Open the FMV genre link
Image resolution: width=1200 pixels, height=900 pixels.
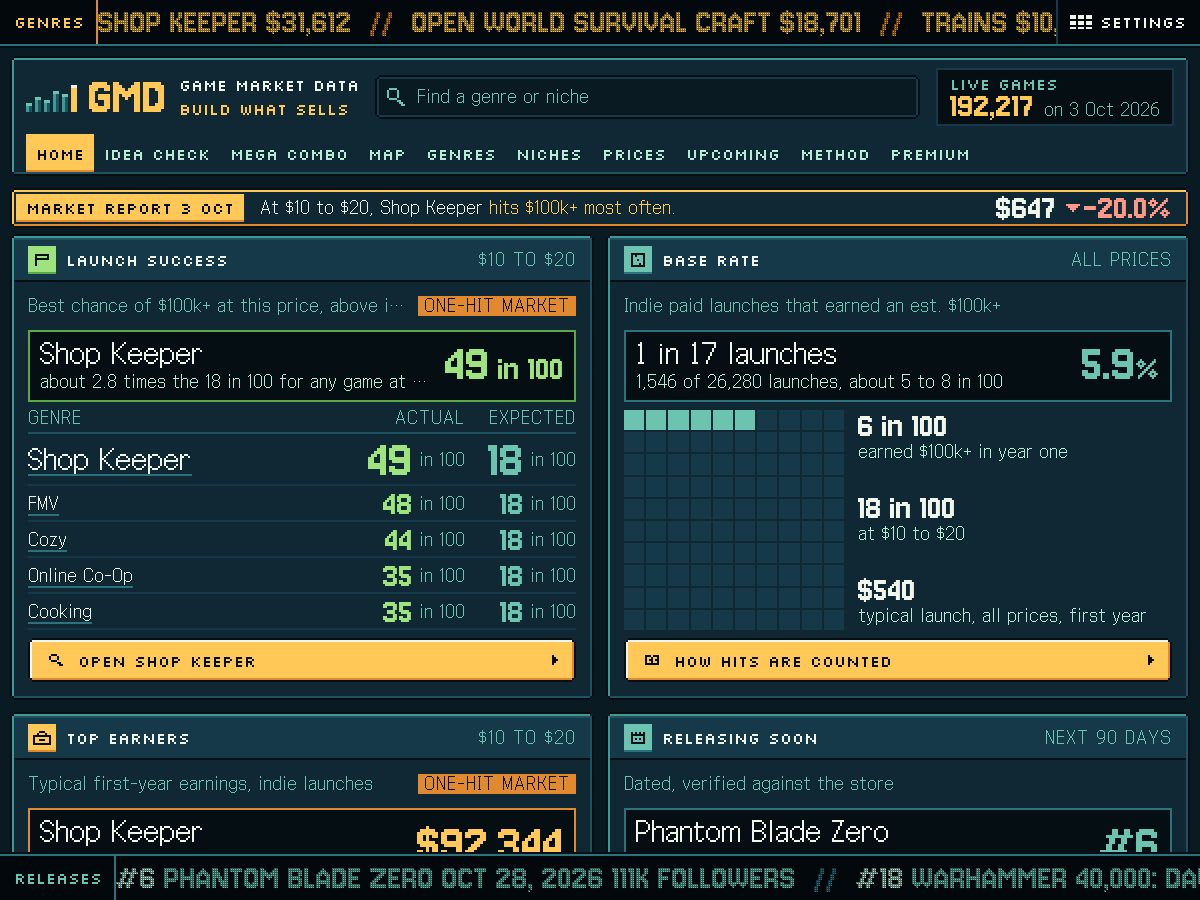(x=43, y=504)
